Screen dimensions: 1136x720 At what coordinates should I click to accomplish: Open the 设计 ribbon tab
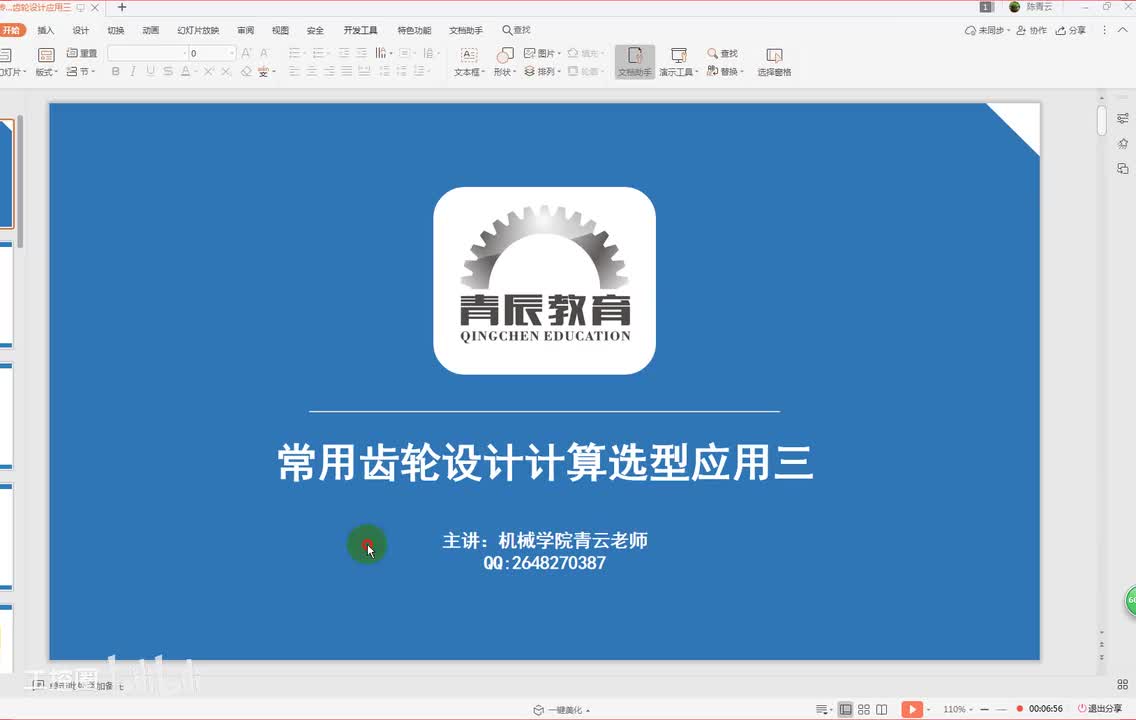pyautogui.click(x=80, y=30)
